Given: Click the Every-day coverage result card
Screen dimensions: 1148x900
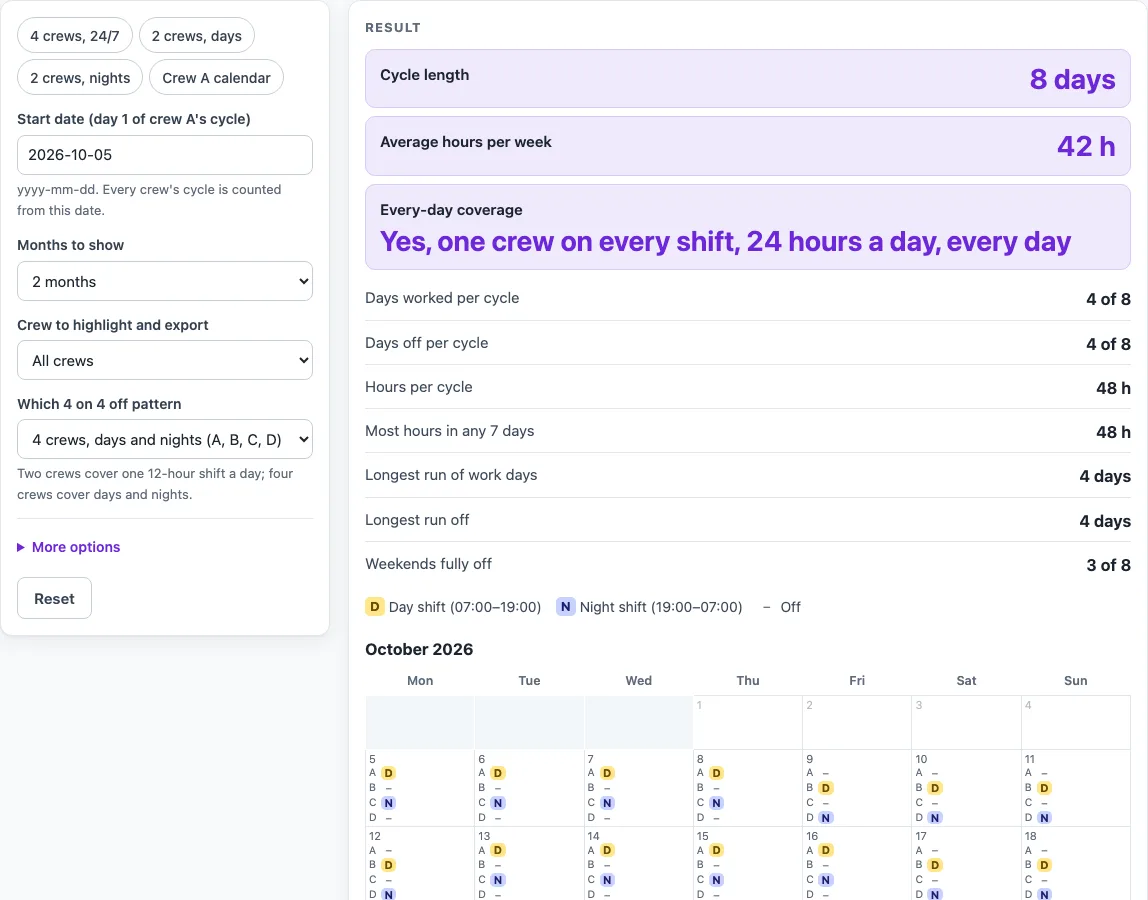Looking at the screenshot, I should pos(748,227).
